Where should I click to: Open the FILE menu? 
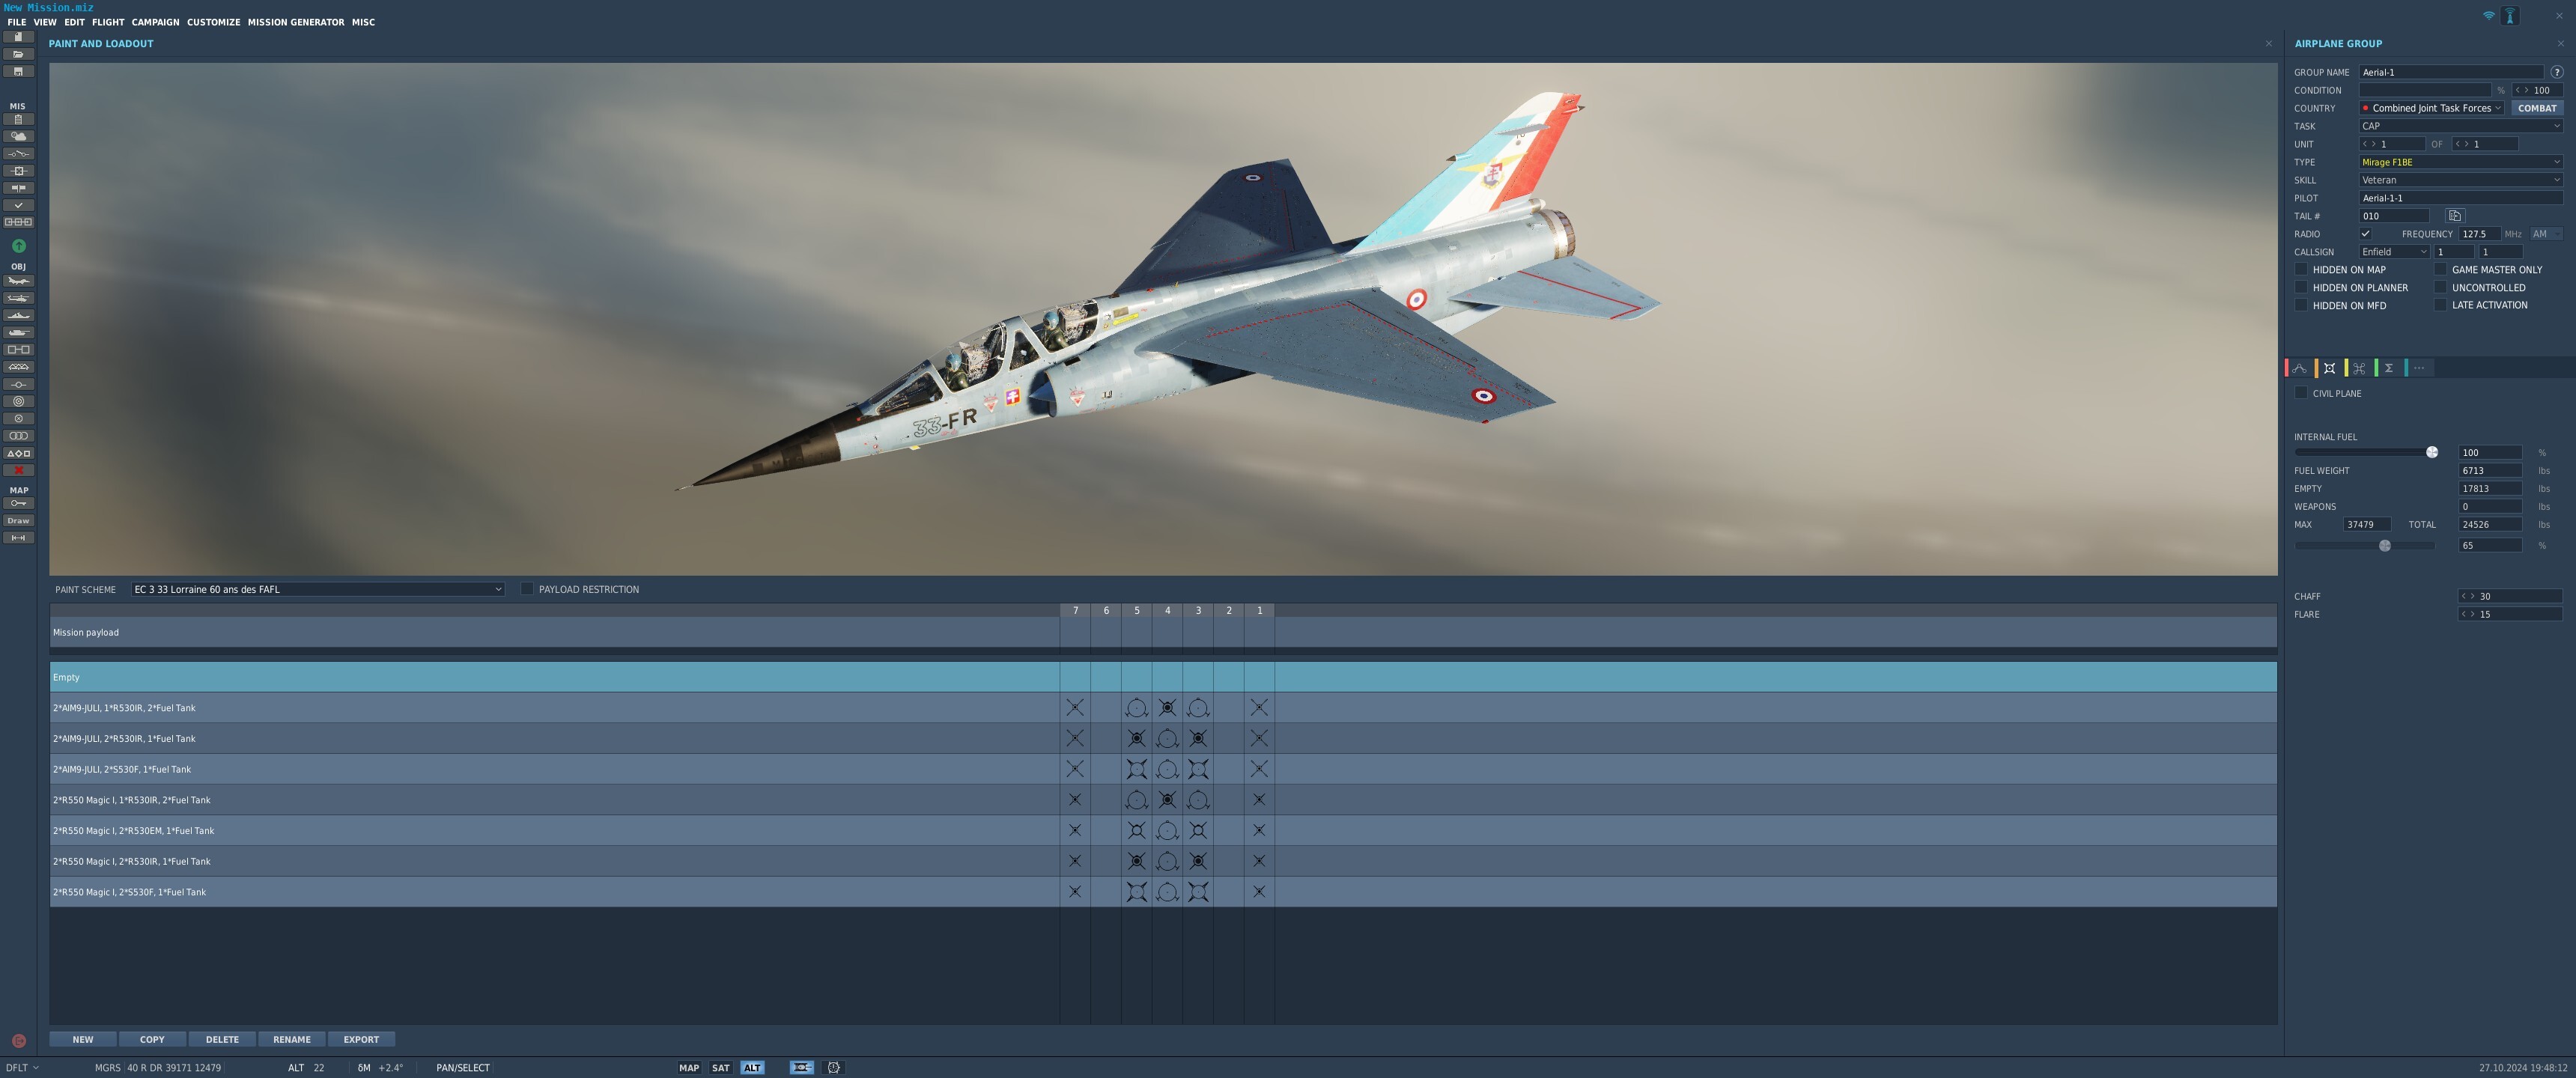17,22
